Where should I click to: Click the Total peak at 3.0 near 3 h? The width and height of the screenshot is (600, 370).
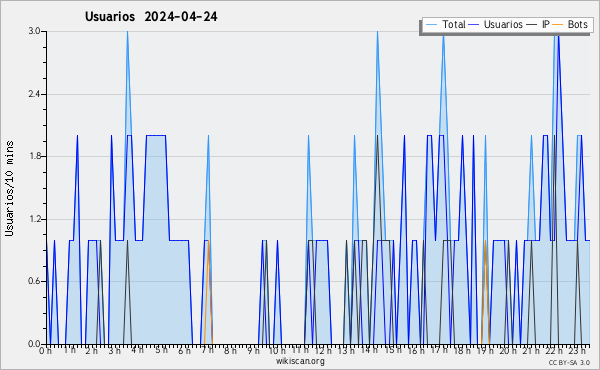[127, 32]
